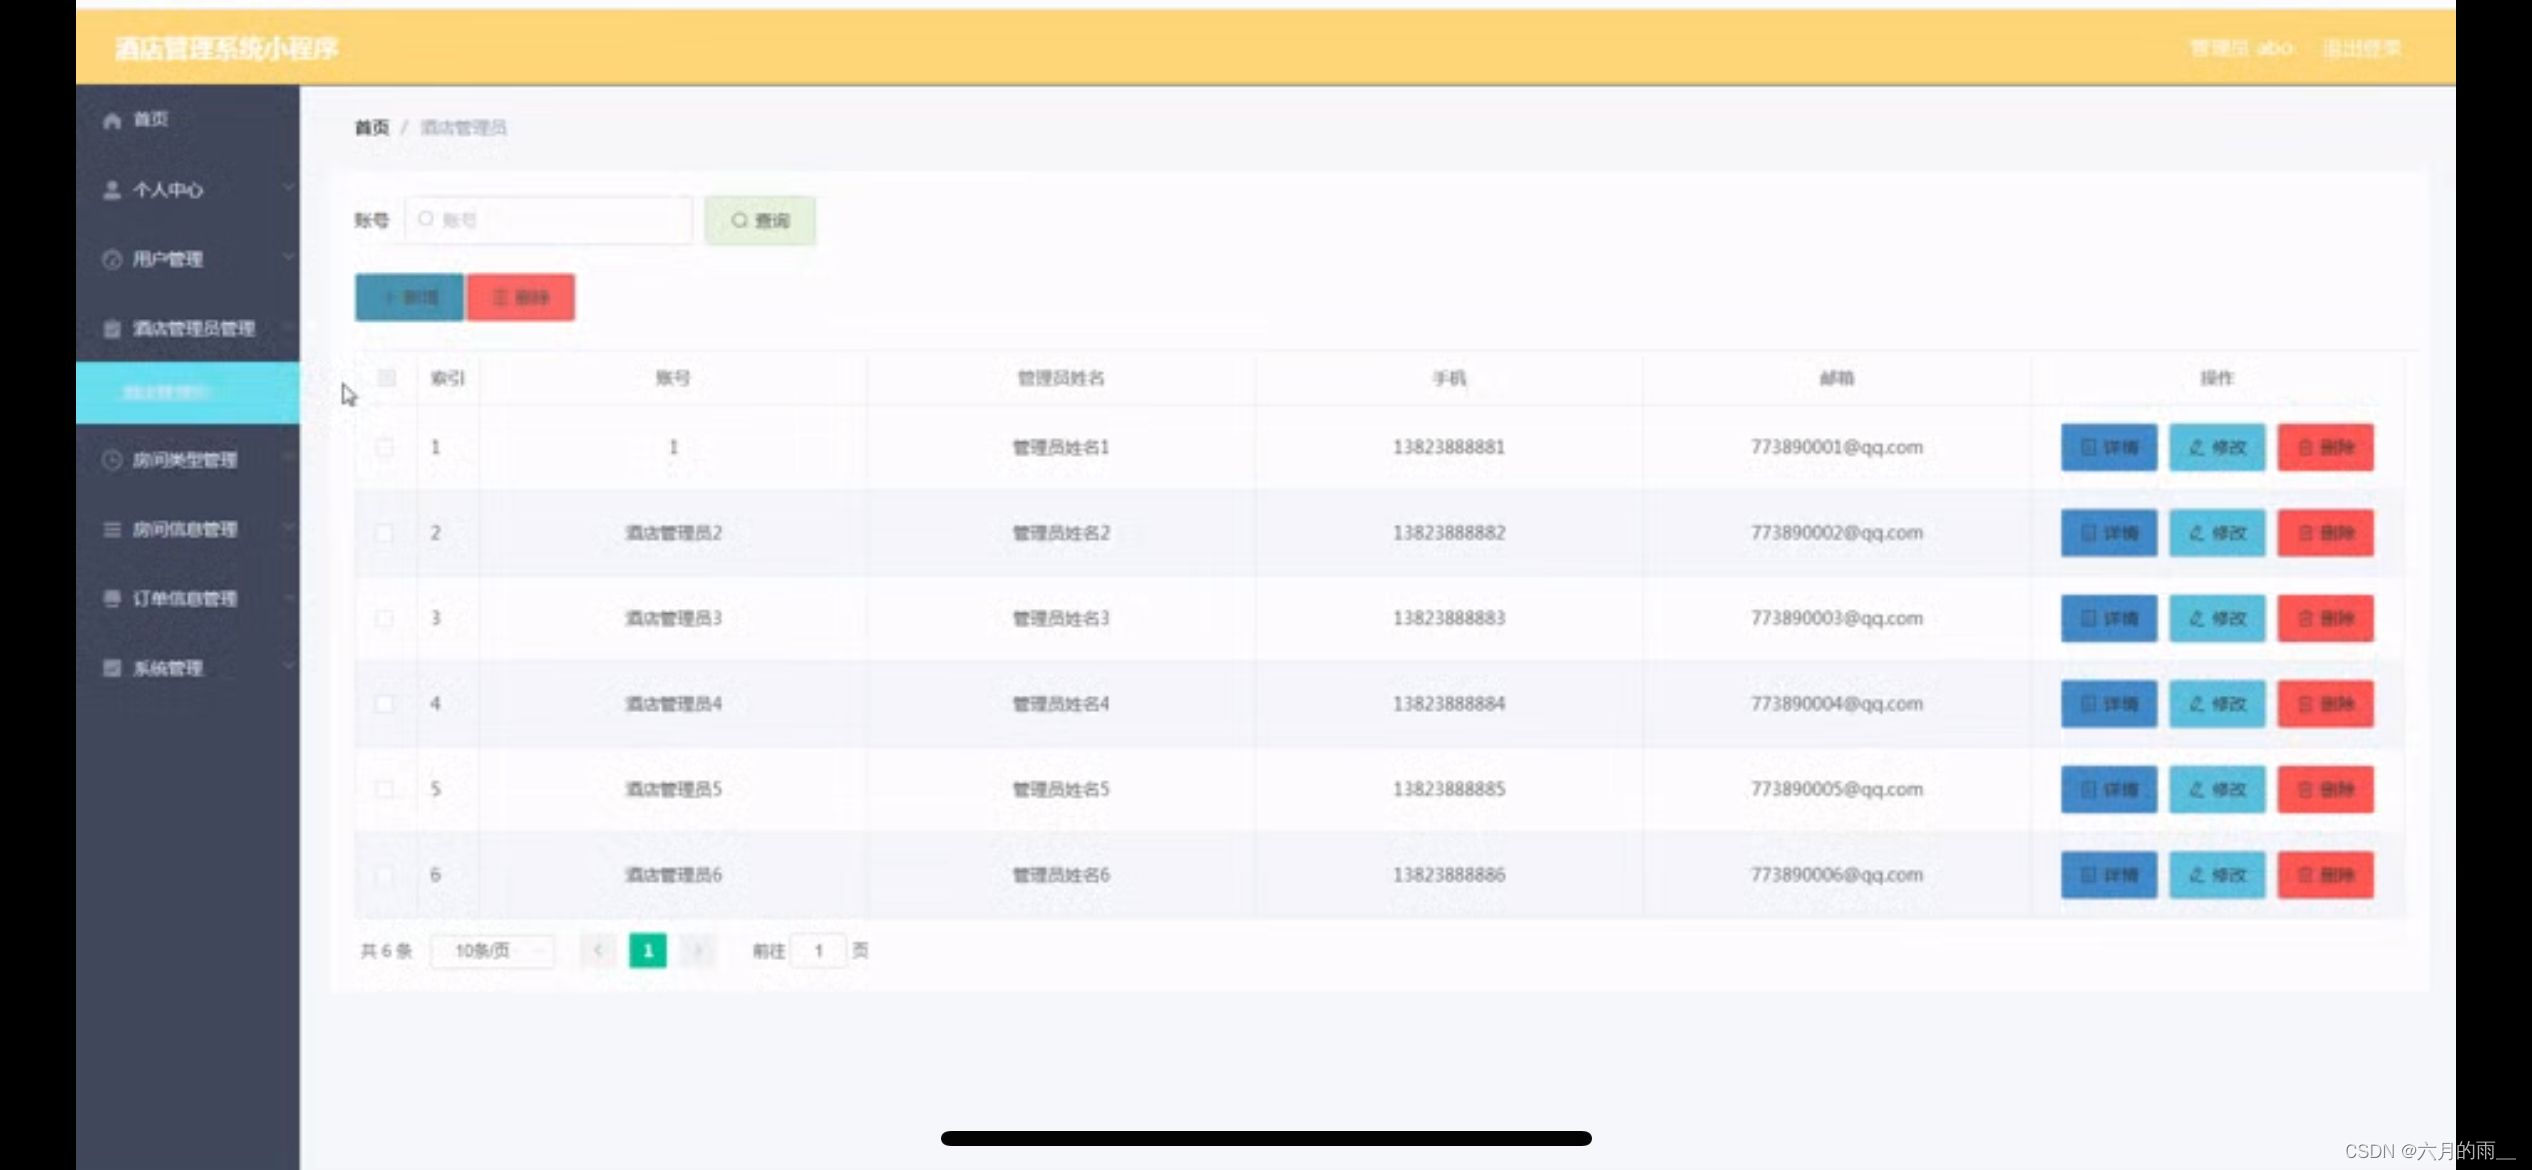Click 删除 for 酒店管理员2 row
The height and width of the screenshot is (1170, 2532).
(2325, 533)
